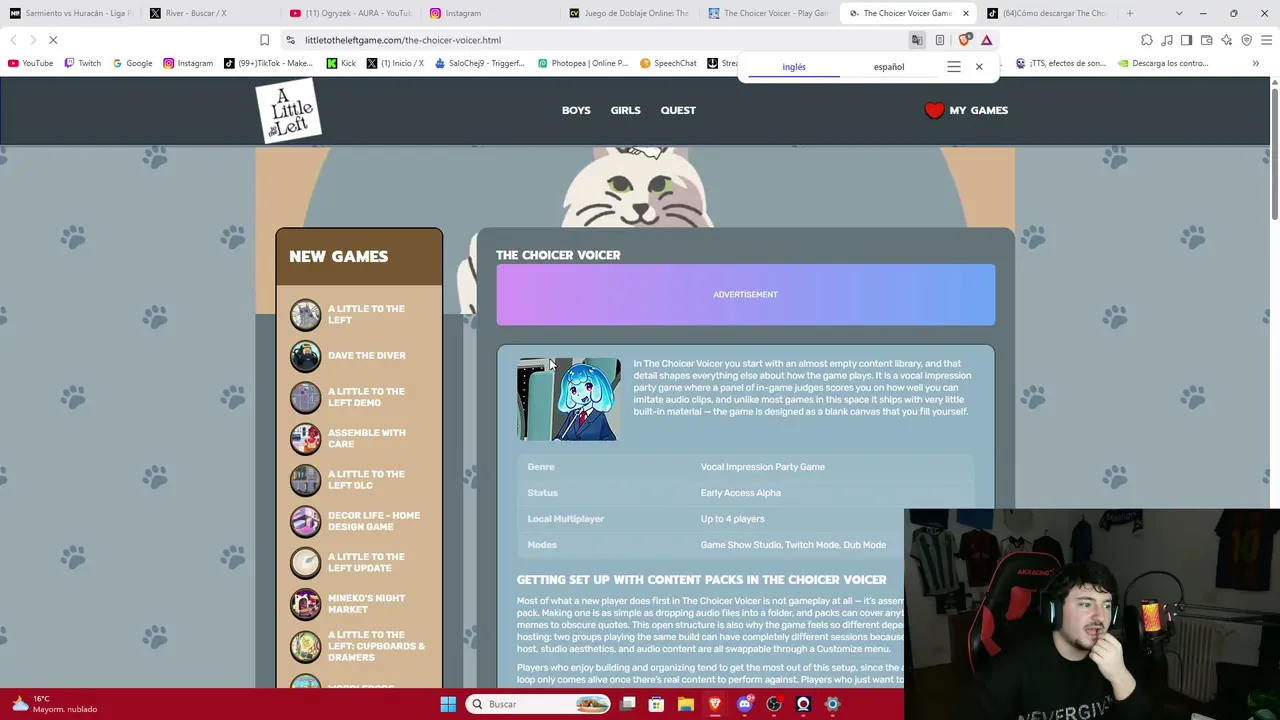This screenshot has height=720, width=1280.
Task: Click the Brave Shields lion icon in address bar
Action: (x=964, y=40)
